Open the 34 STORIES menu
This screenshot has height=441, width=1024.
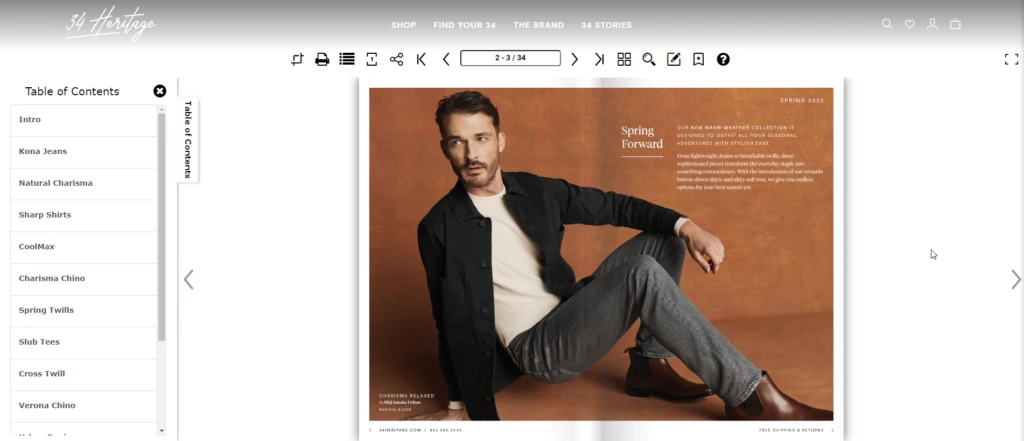pyautogui.click(x=607, y=25)
